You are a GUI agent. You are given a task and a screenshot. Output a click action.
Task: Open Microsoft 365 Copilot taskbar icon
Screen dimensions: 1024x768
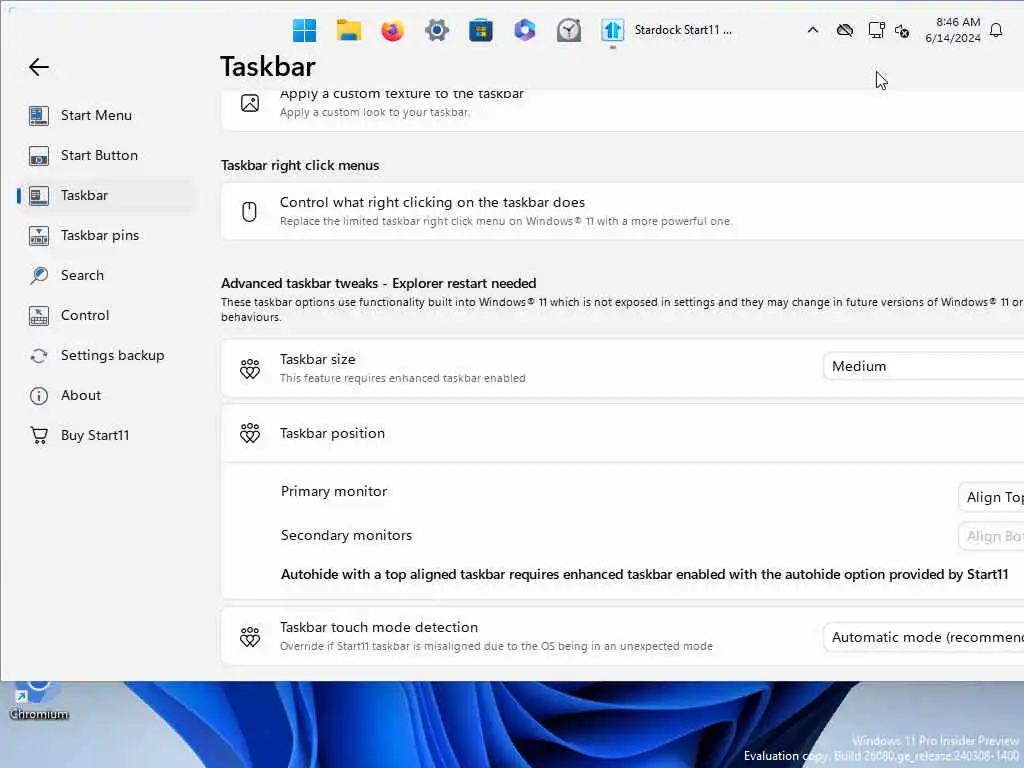click(x=524, y=30)
